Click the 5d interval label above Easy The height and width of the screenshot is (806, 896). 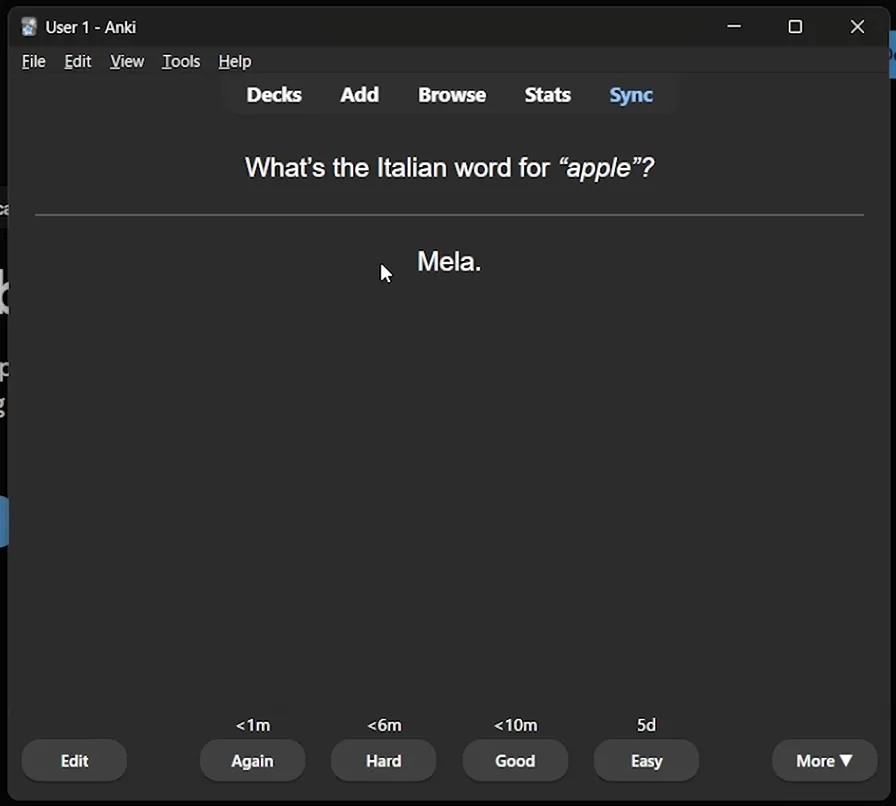pyautogui.click(x=646, y=725)
